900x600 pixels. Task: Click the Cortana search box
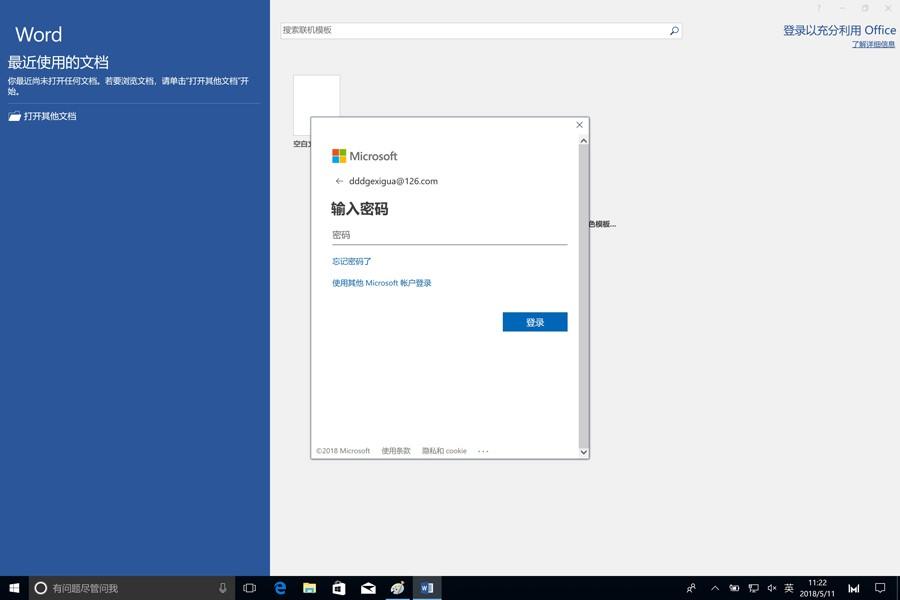pyautogui.click(x=132, y=588)
